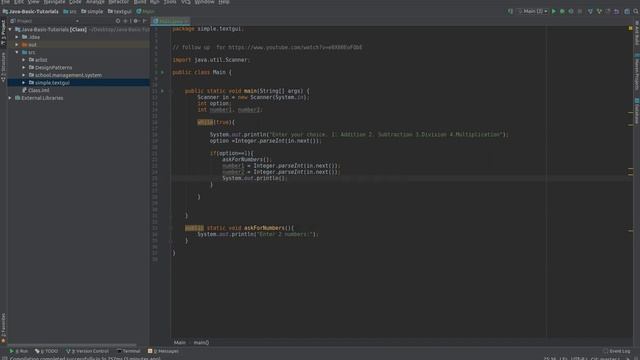This screenshot has width=640, height=360.
Task: Open the Edit menu
Action: (19, 2)
